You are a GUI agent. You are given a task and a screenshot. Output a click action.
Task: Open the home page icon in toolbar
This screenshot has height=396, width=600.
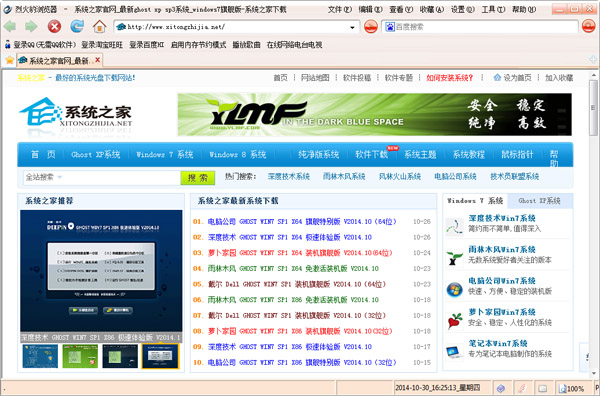[99, 26]
